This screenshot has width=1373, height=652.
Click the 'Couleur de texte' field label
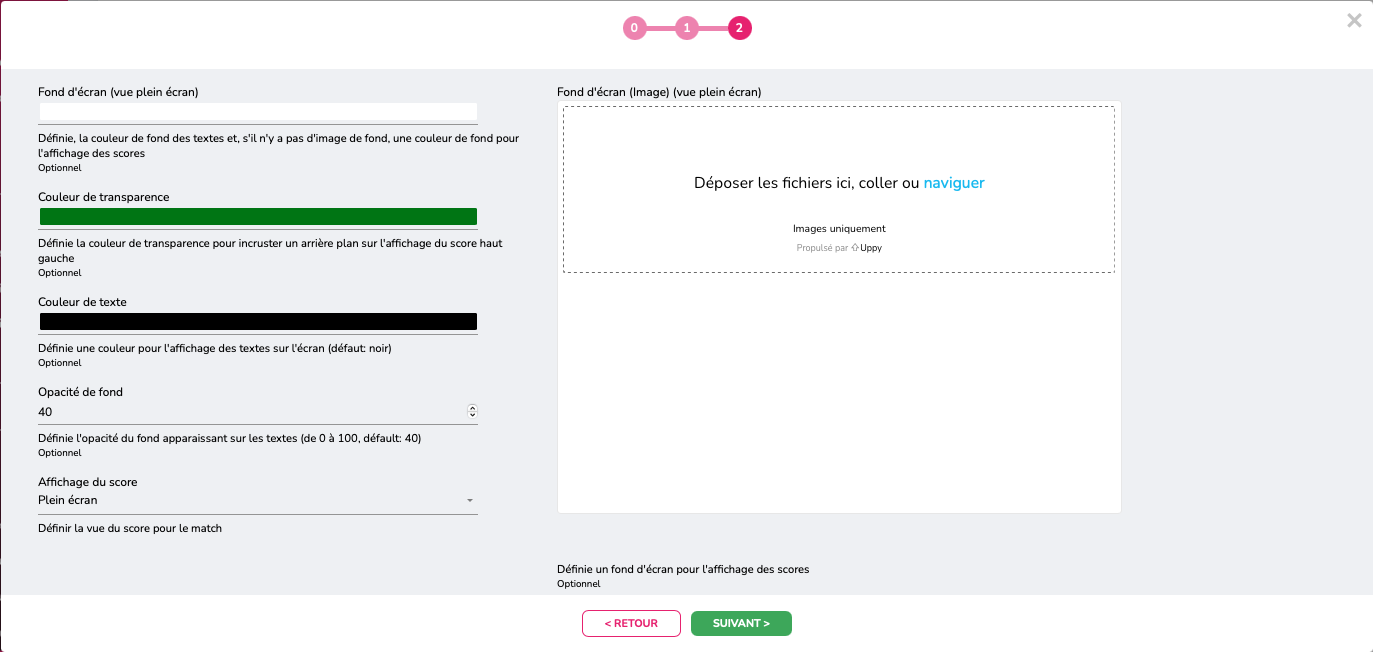[x=82, y=302]
